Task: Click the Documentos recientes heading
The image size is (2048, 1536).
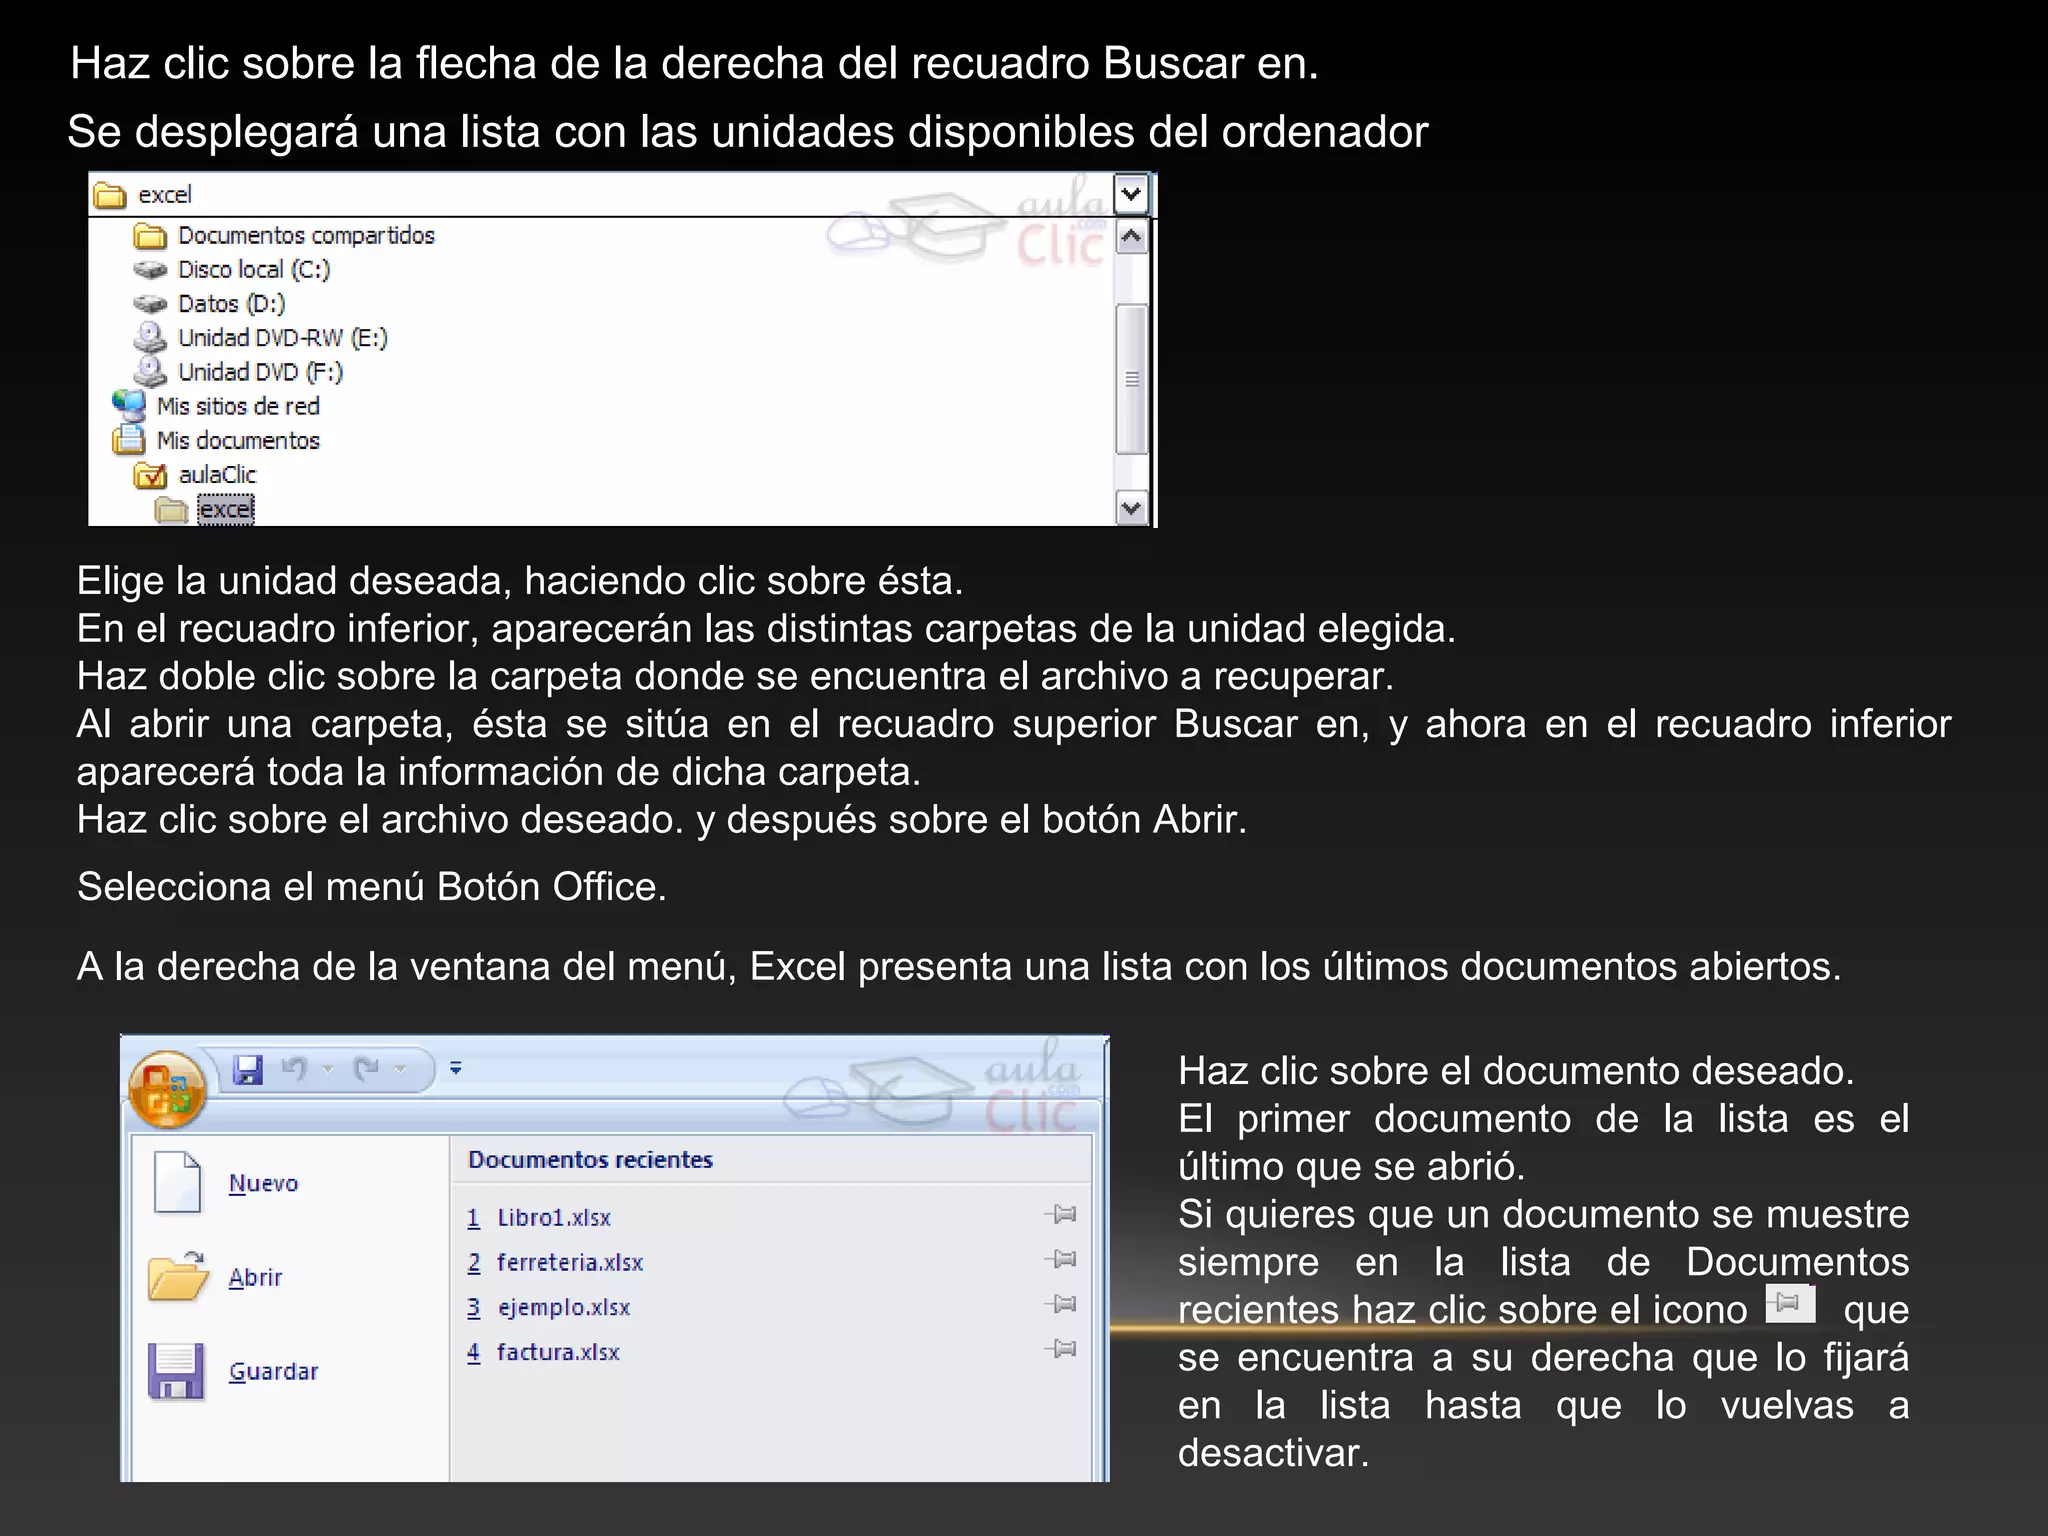Action: [590, 1160]
